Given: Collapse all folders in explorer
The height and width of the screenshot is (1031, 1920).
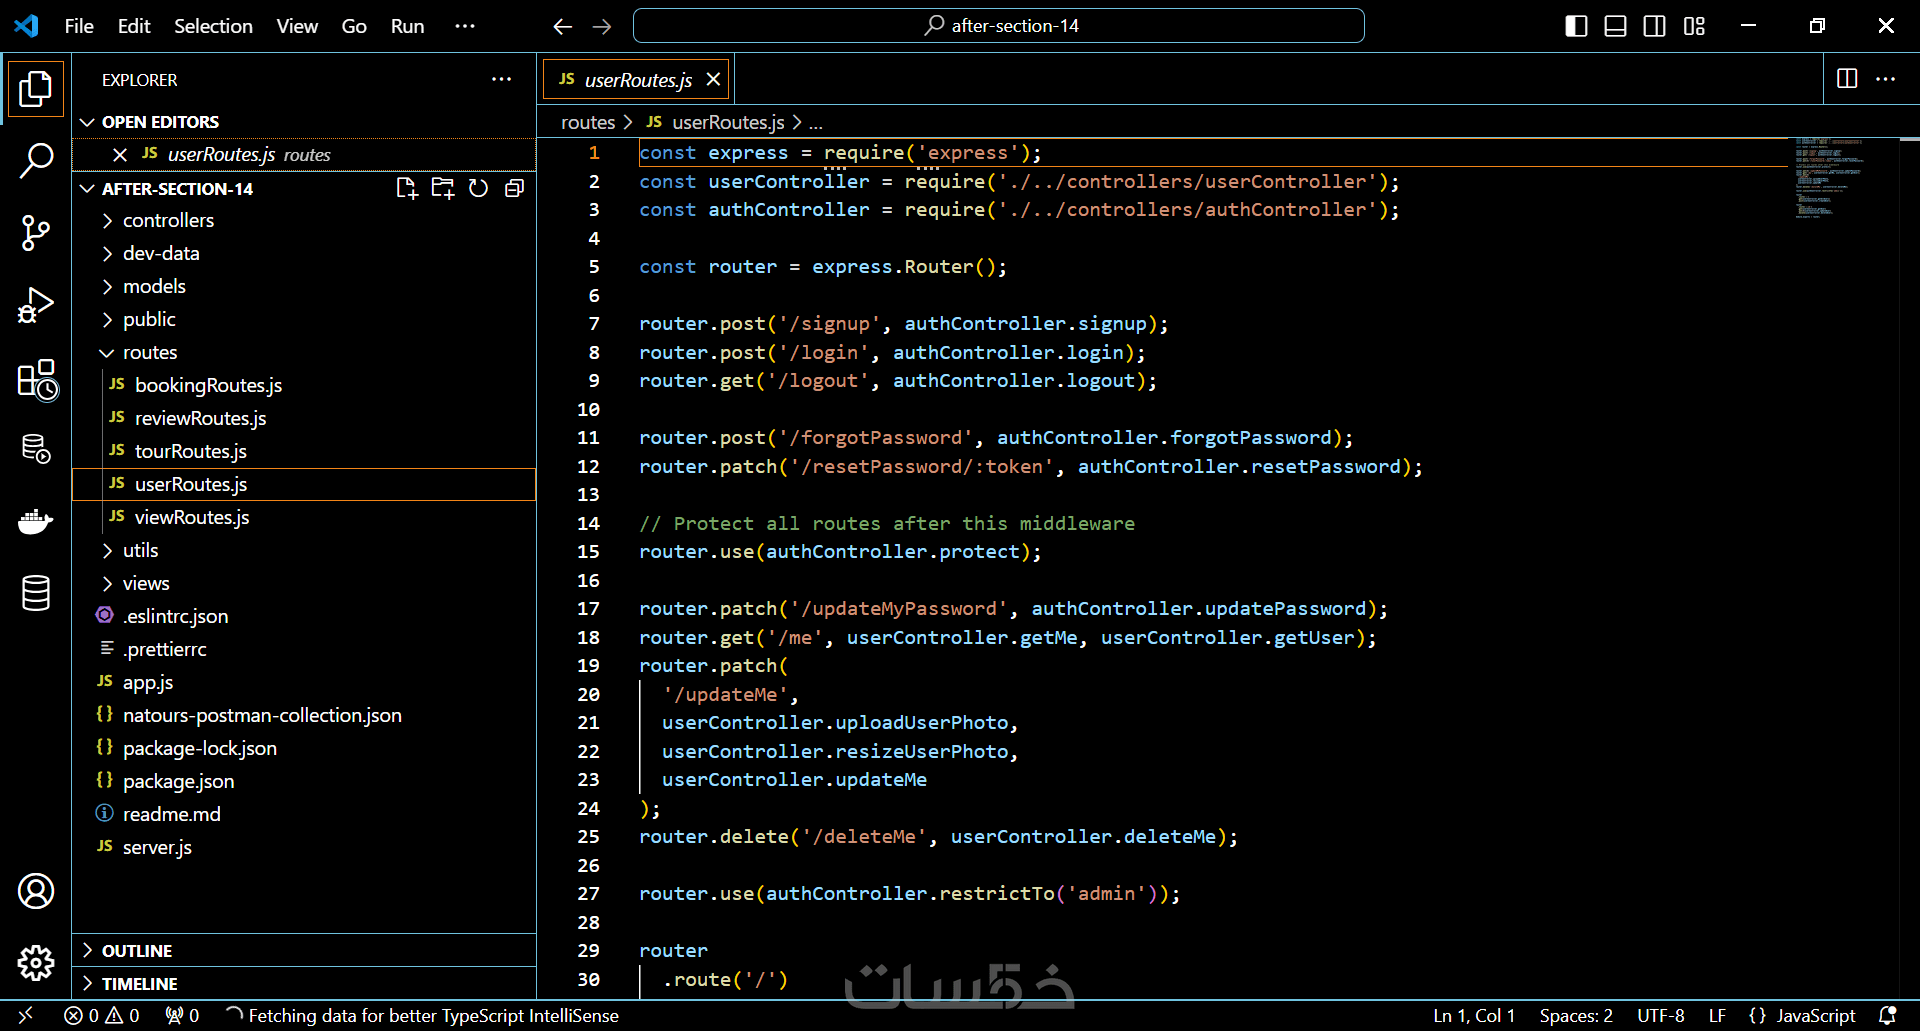Looking at the screenshot, I should (x=514, y=189).
